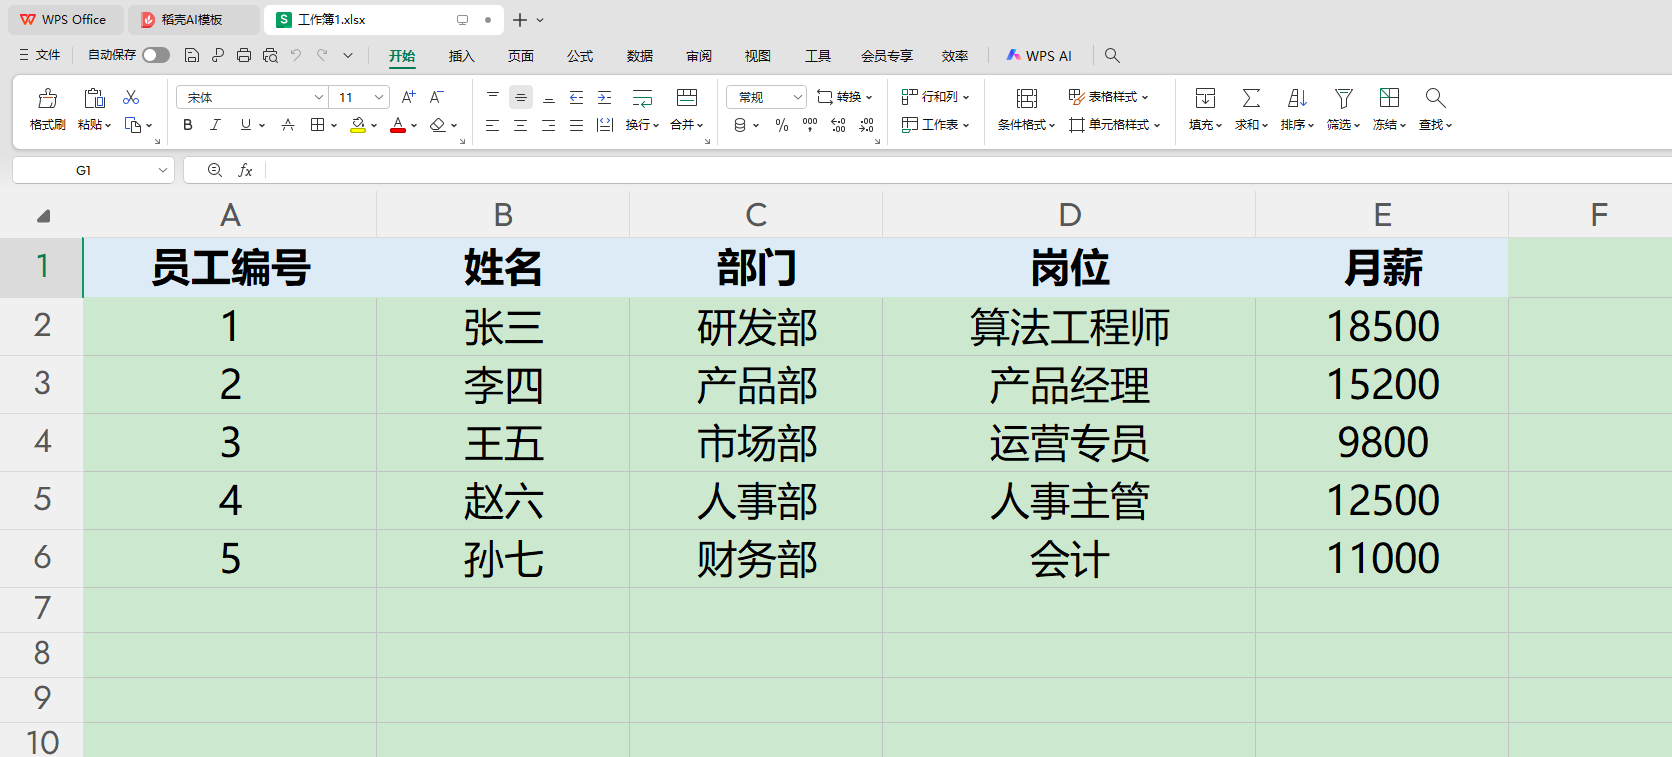Toggle Bold formatting
This screenshot has width=1672, height=757.
(188, 125)
